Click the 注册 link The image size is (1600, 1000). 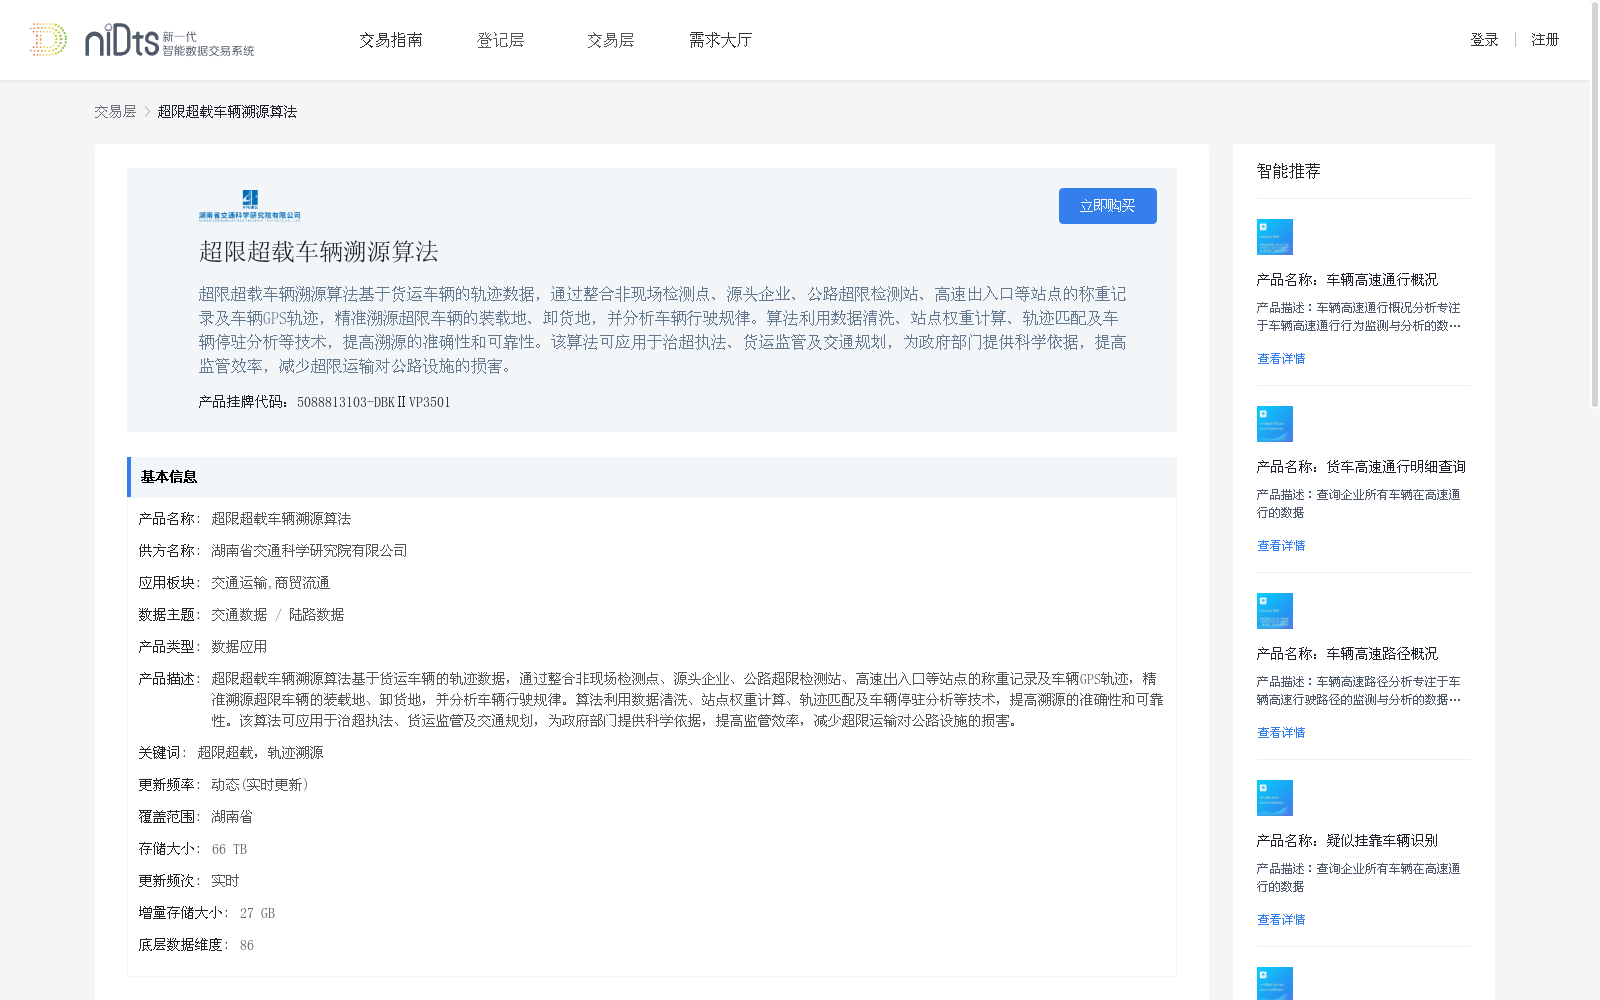point(1545,40)
